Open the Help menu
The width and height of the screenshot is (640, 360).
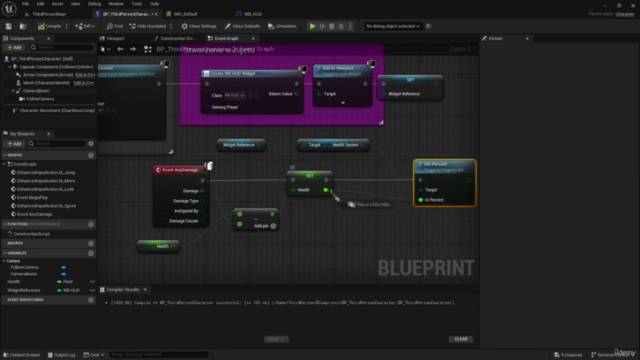[154, 4]
